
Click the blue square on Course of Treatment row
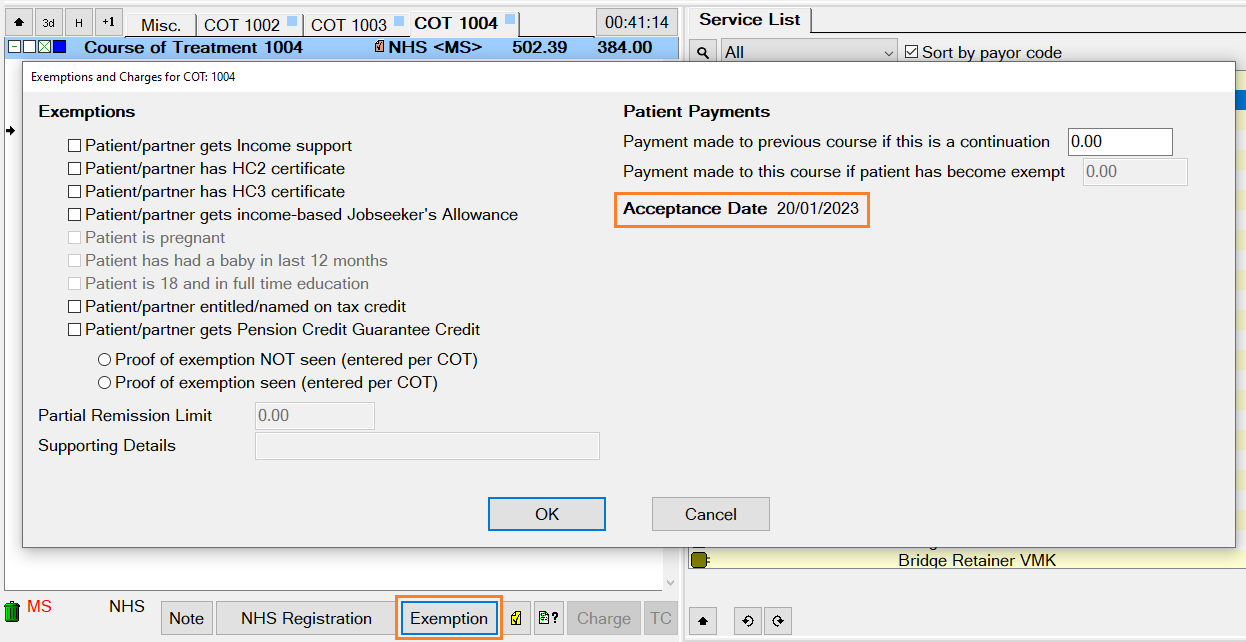59,47
